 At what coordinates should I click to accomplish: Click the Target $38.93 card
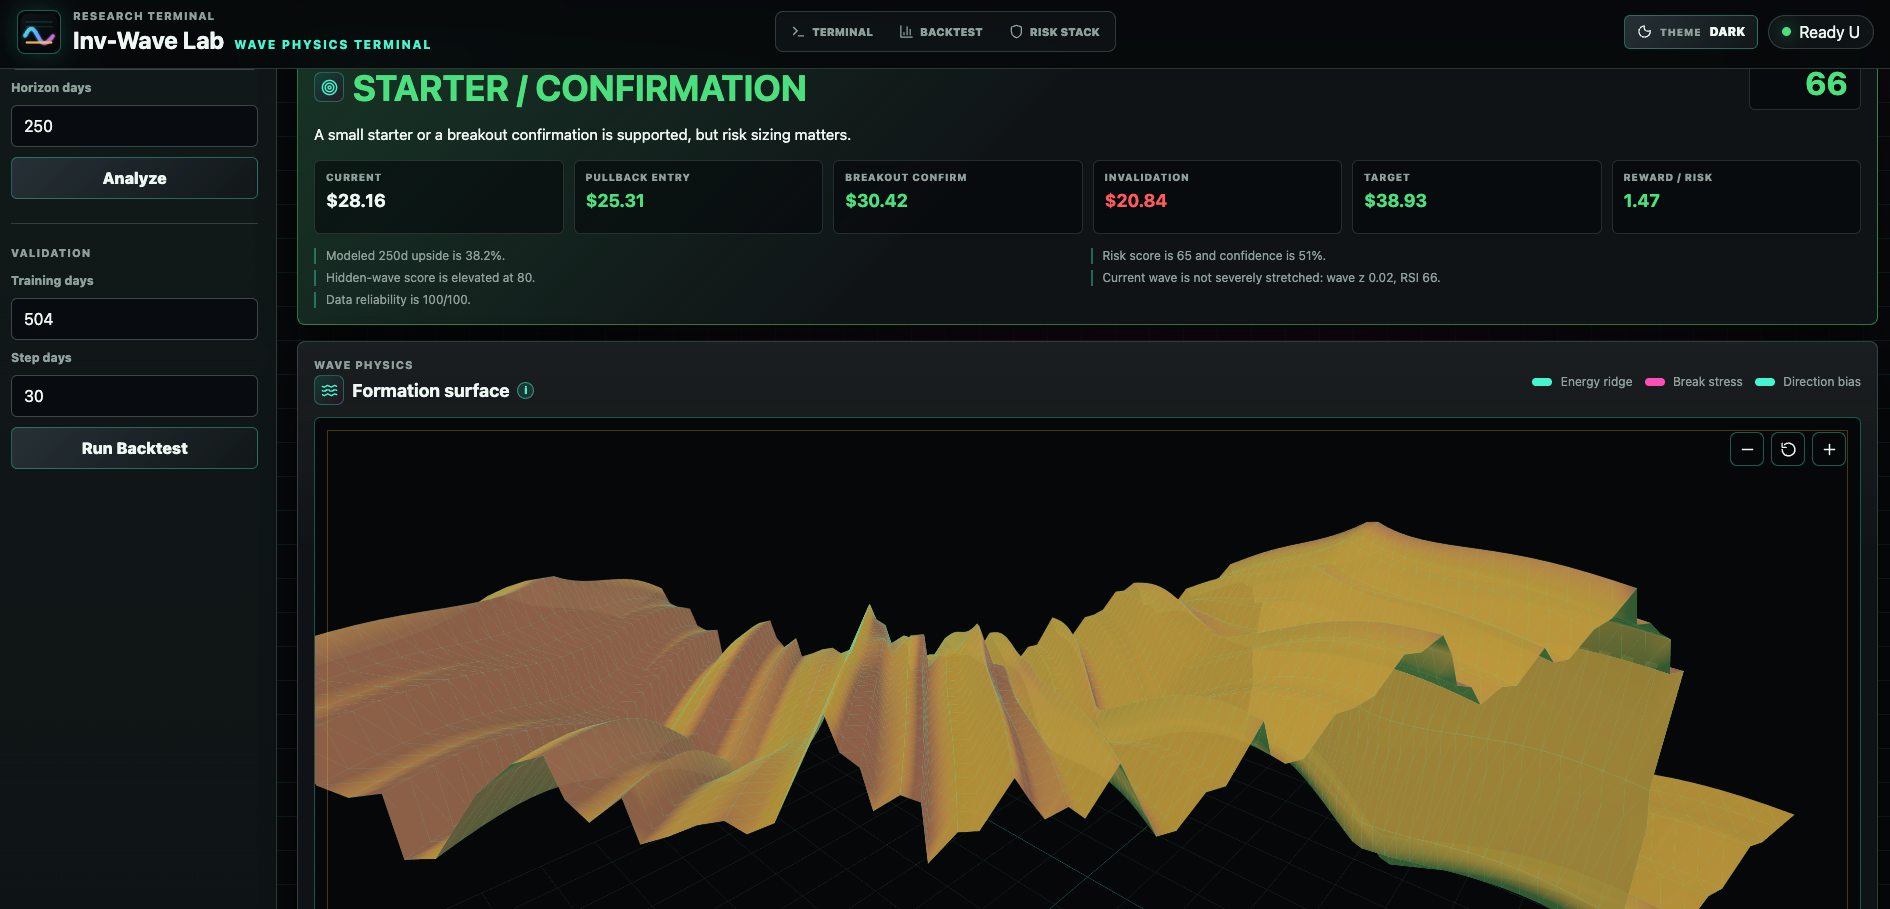(x=1477, y=197)
